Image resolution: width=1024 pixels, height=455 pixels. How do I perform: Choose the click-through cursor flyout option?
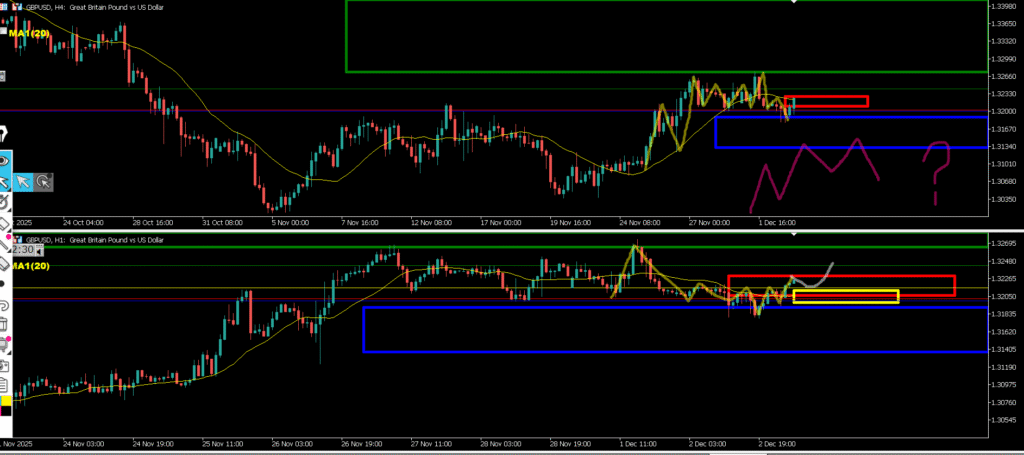coord(44,181)
